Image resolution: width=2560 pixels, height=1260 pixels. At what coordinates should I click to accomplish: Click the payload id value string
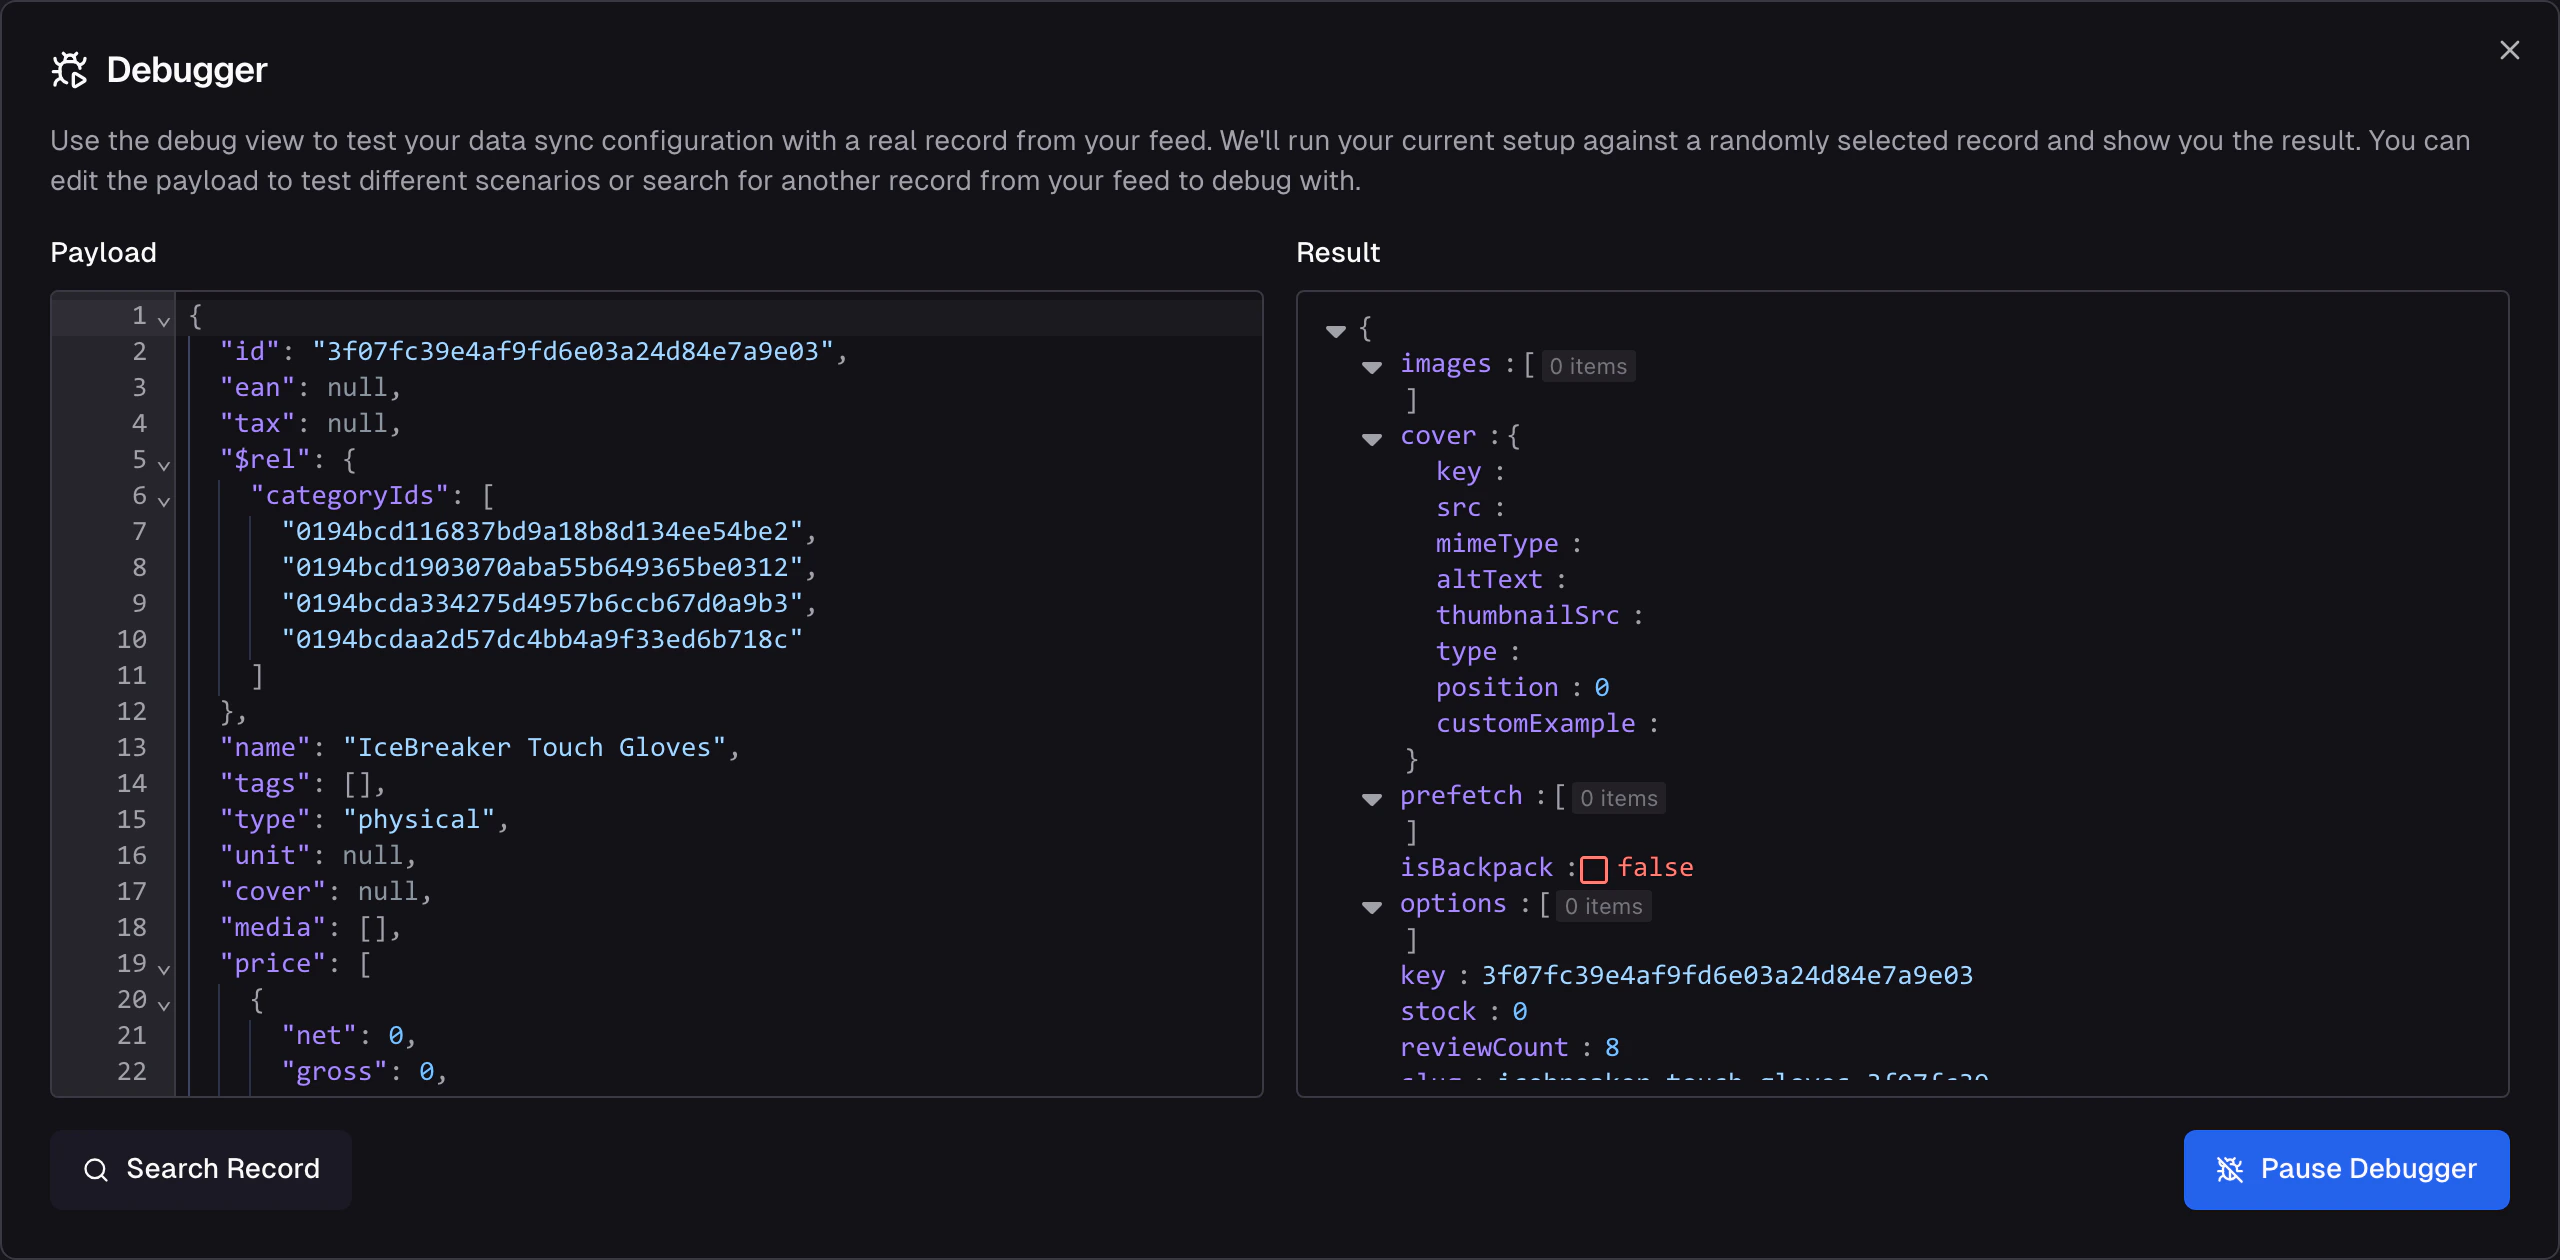click(573, 352)
